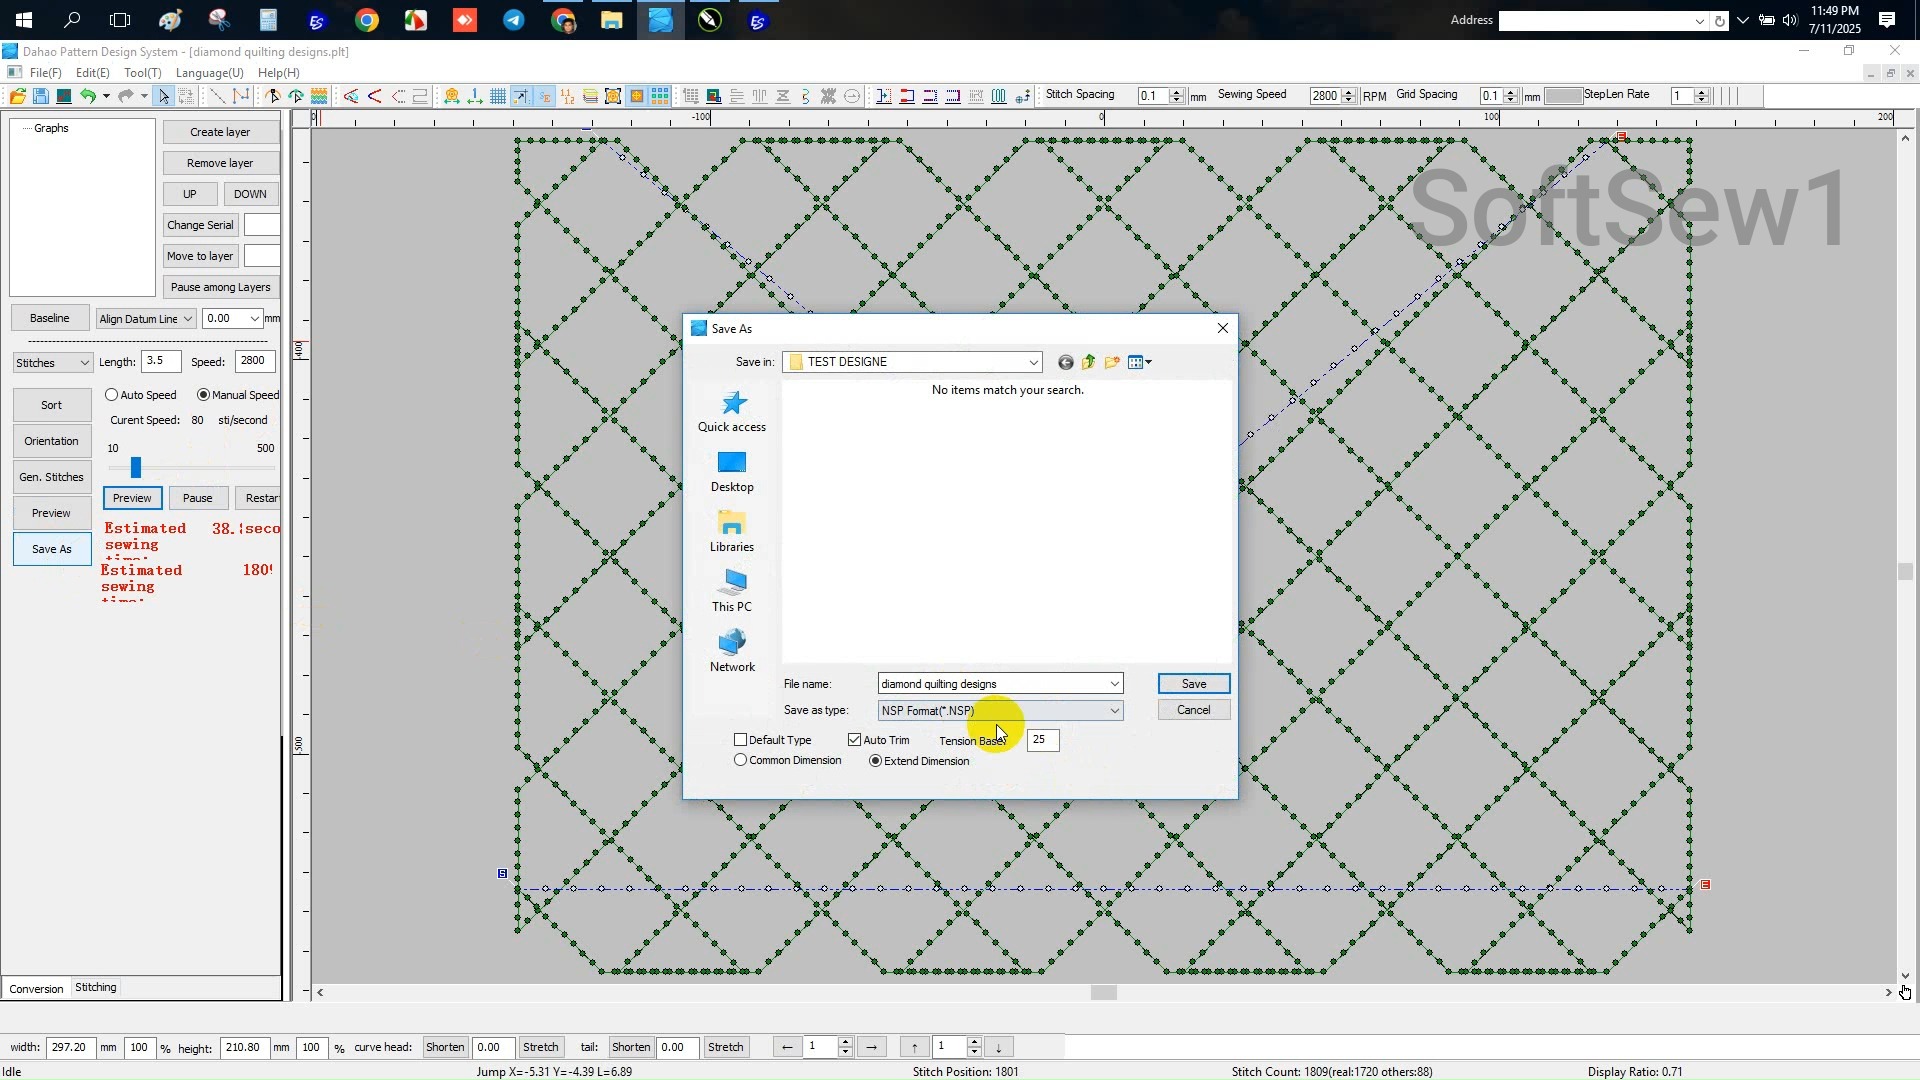Click the open file folder icon in toolbar
The image size is (1920, 1080).
point(18,96)
